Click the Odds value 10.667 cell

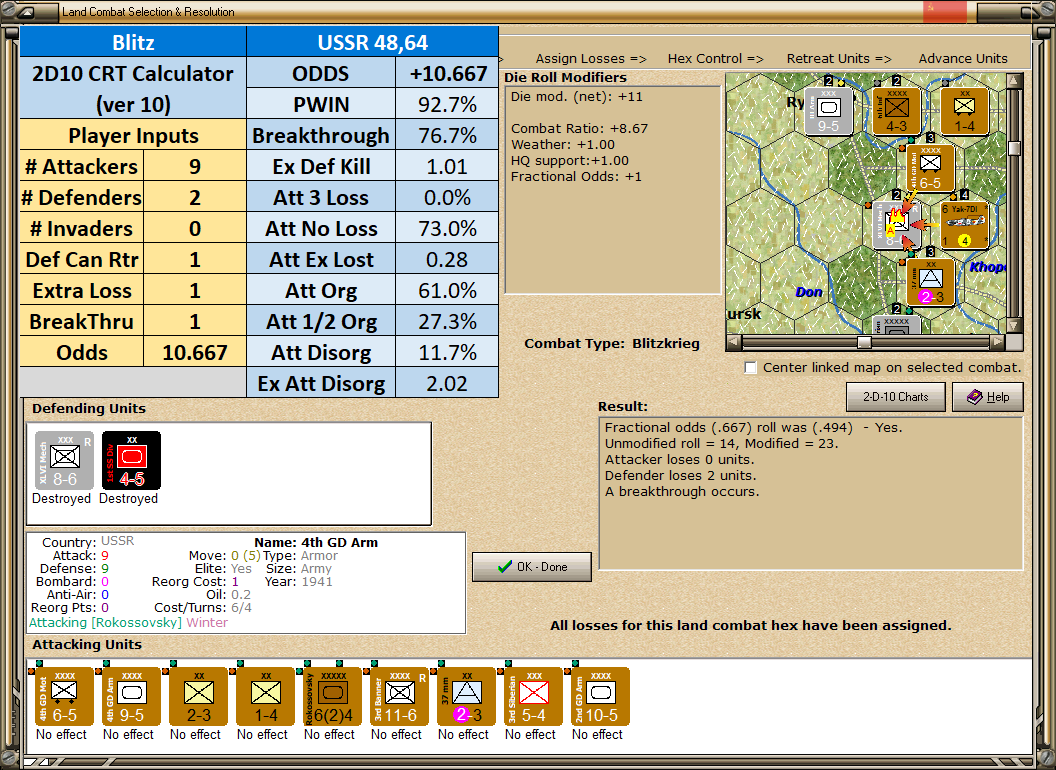pyautogui.click(x=195, y=352)
